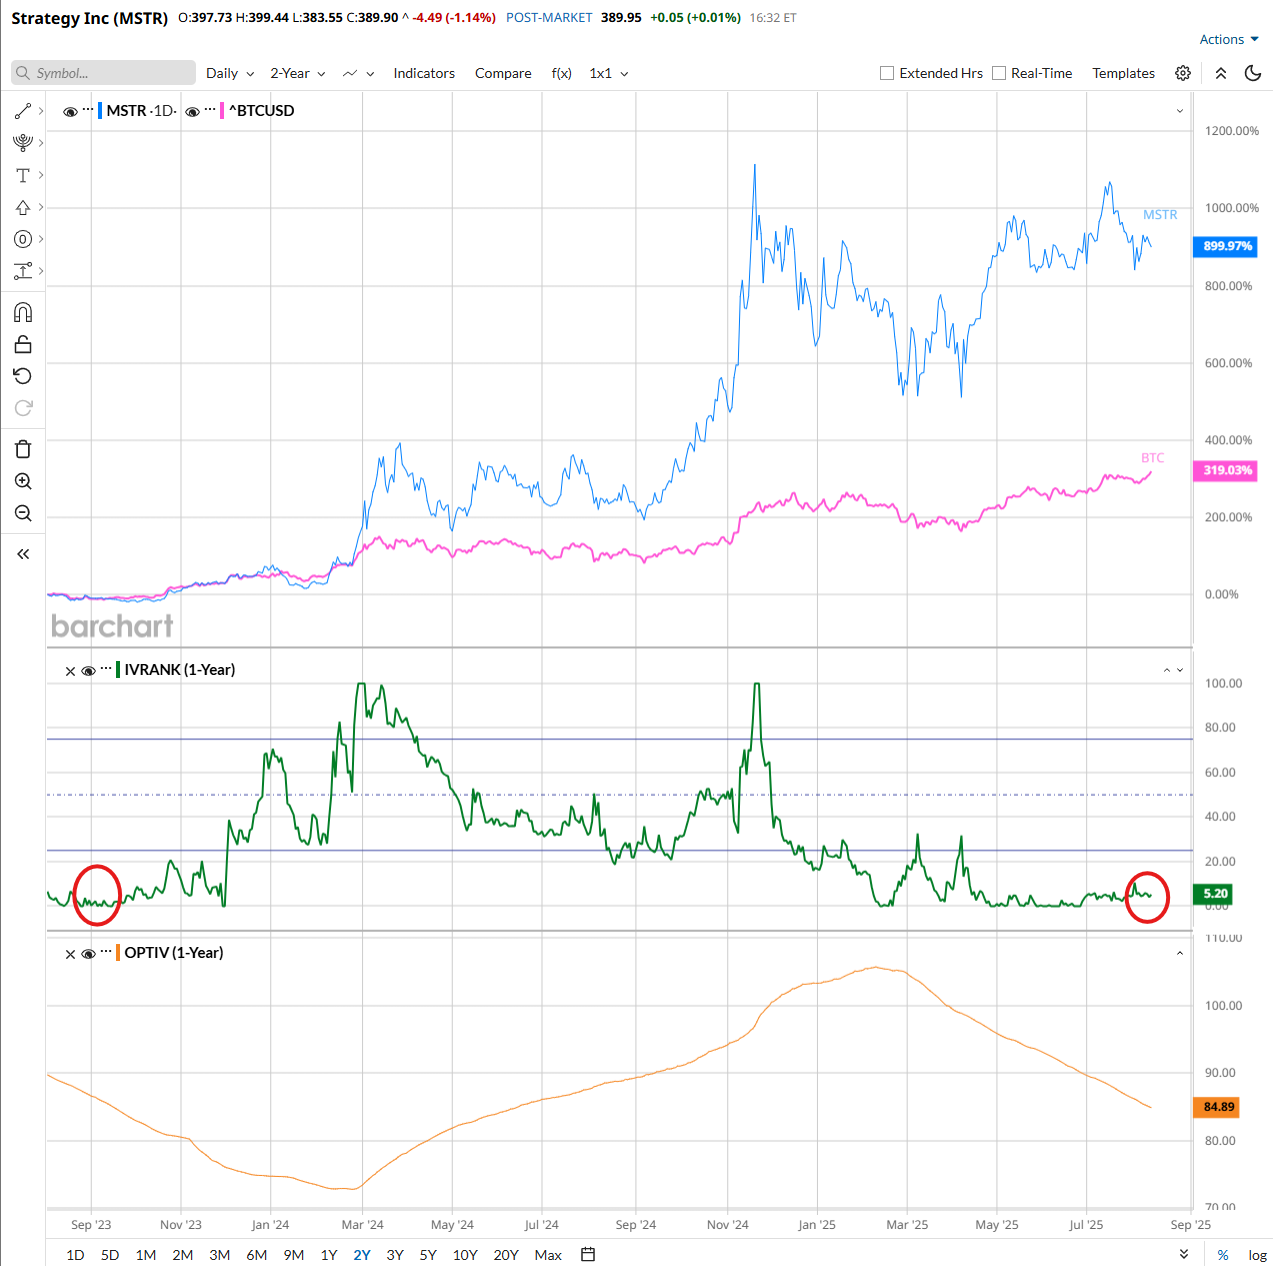Focus the Symbol search field
The image size is (1273, 1266).
pyautogui.click(x=104, y=73)
